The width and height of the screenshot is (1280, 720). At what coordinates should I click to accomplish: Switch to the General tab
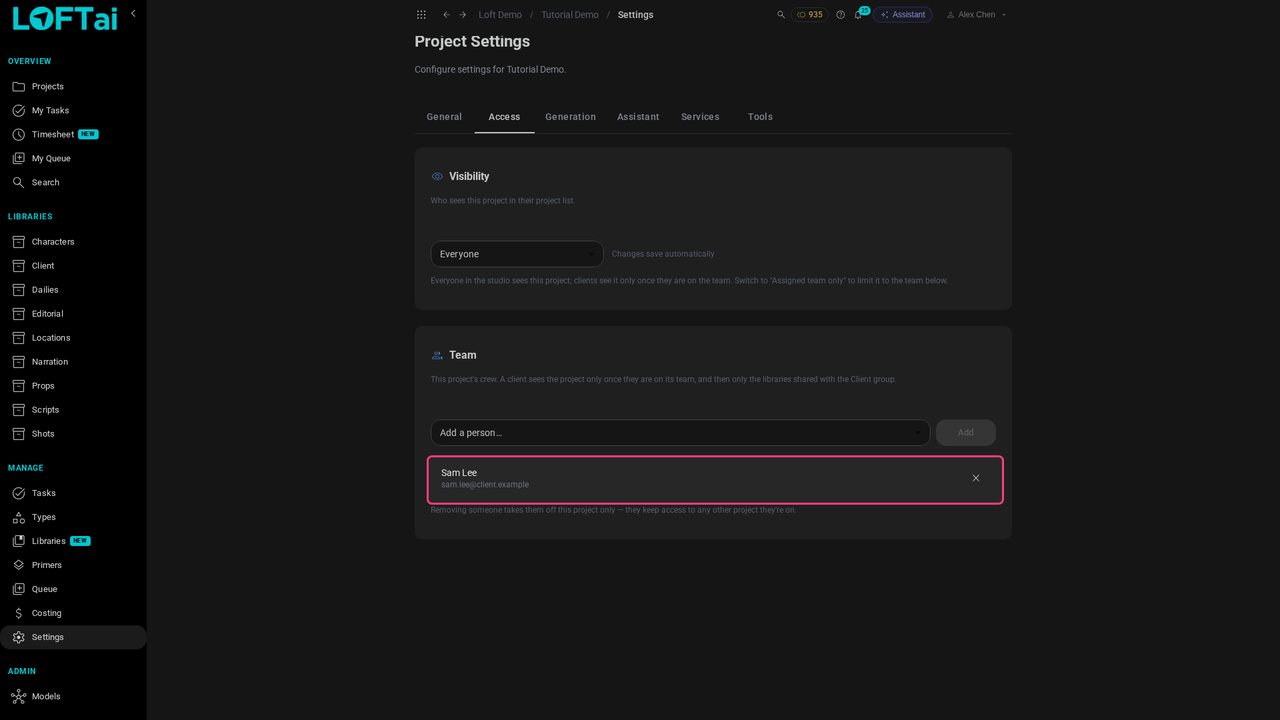444,117
